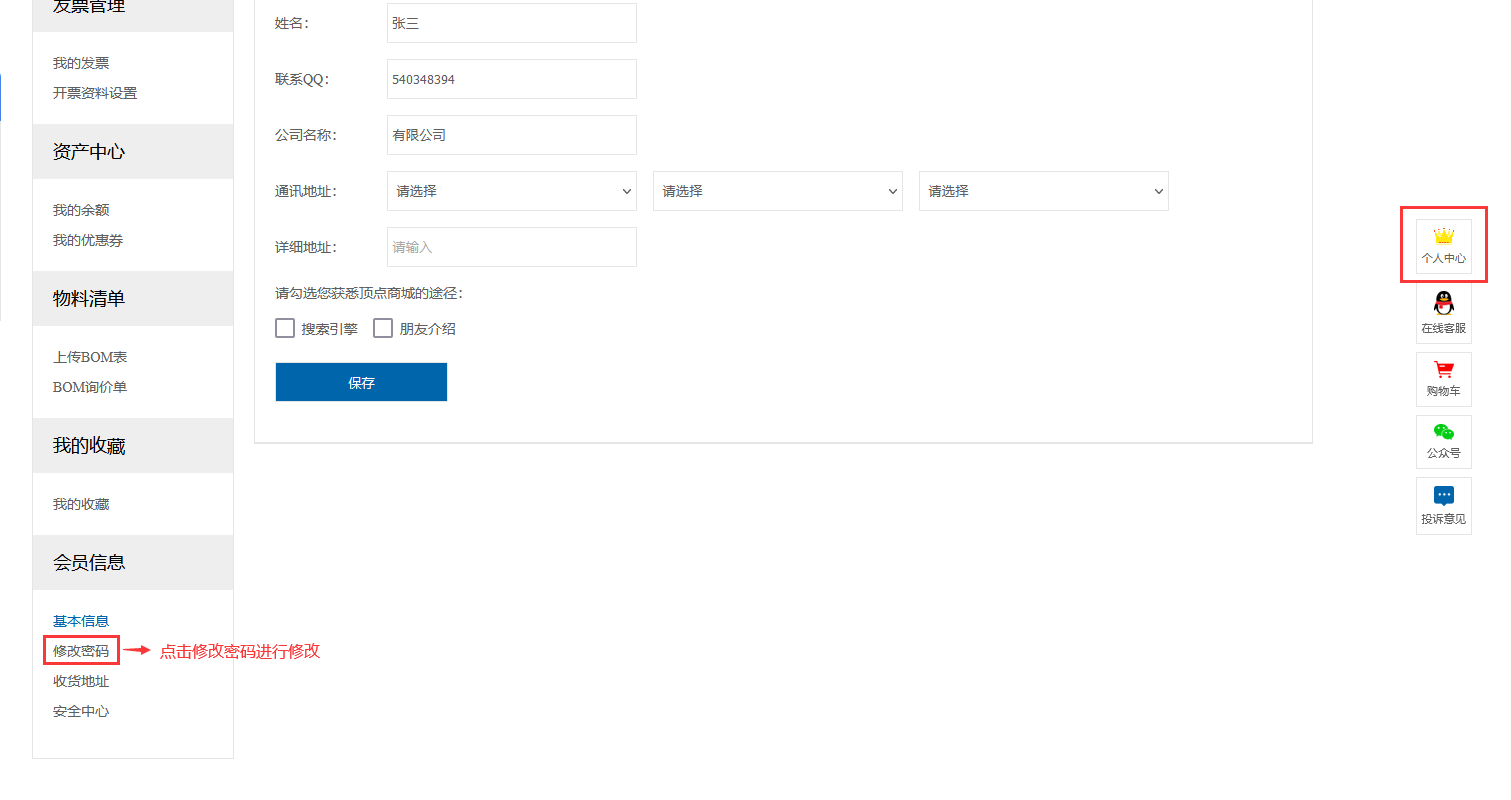Select 我的发票 in the sidebar
Screen dimensions: 1511x800
click(x=80, y=62)
